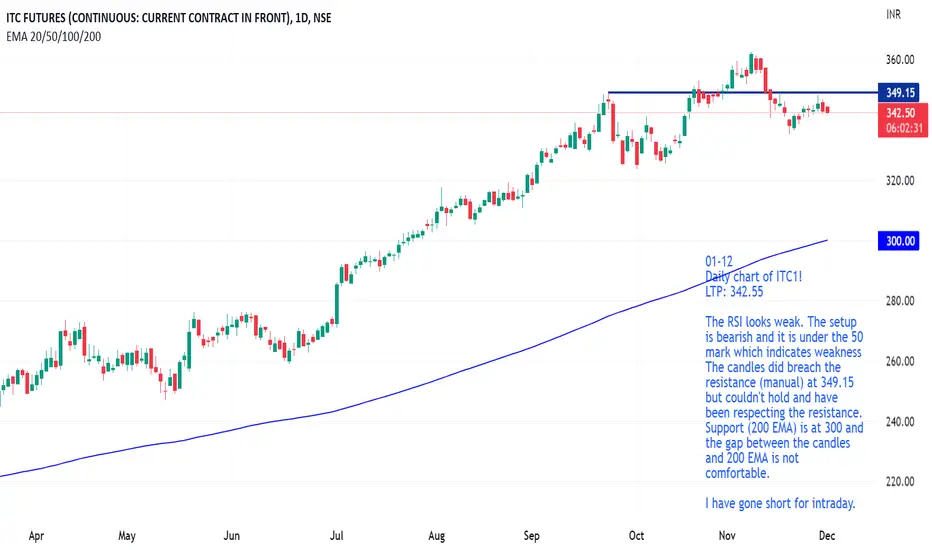This screenshot has width=932, height=550.
Task: Click the 220.00 price axis tick
Action: (x=900, y=482)
